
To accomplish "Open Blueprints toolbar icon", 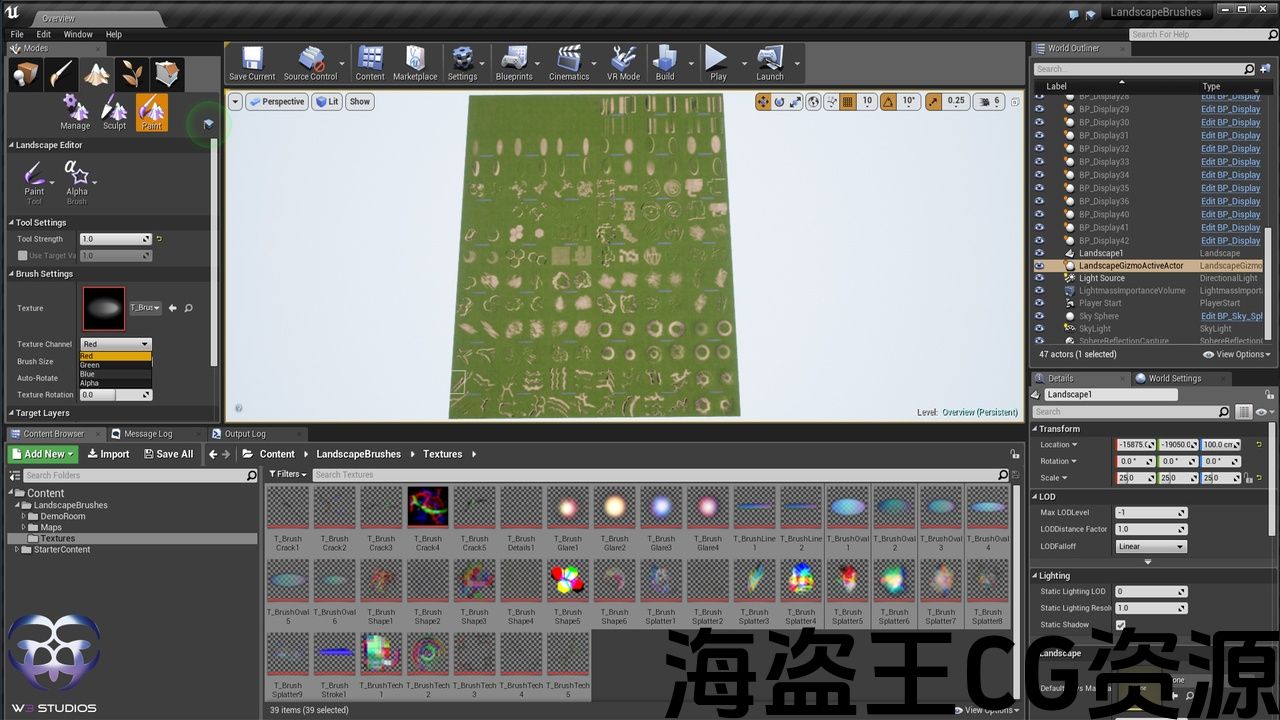I will pos(514,63).
